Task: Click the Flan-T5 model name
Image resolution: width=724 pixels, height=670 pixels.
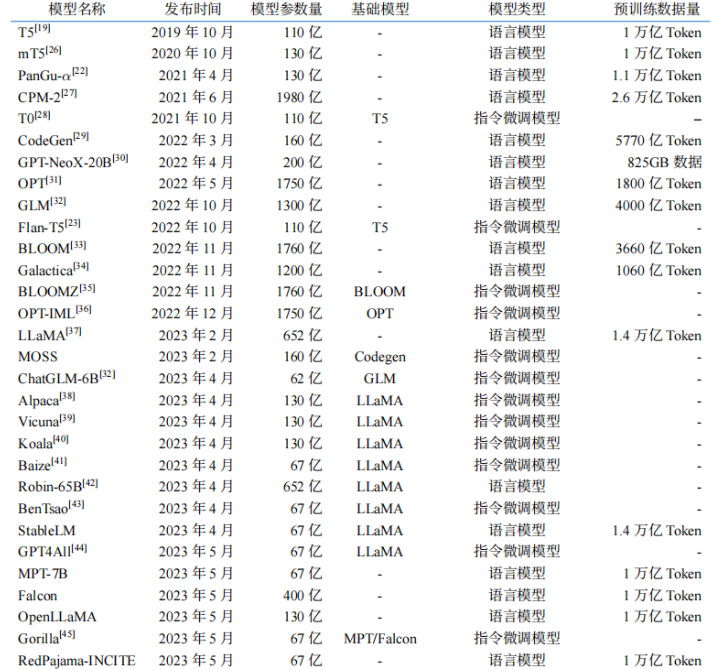Action: (49, 226)
